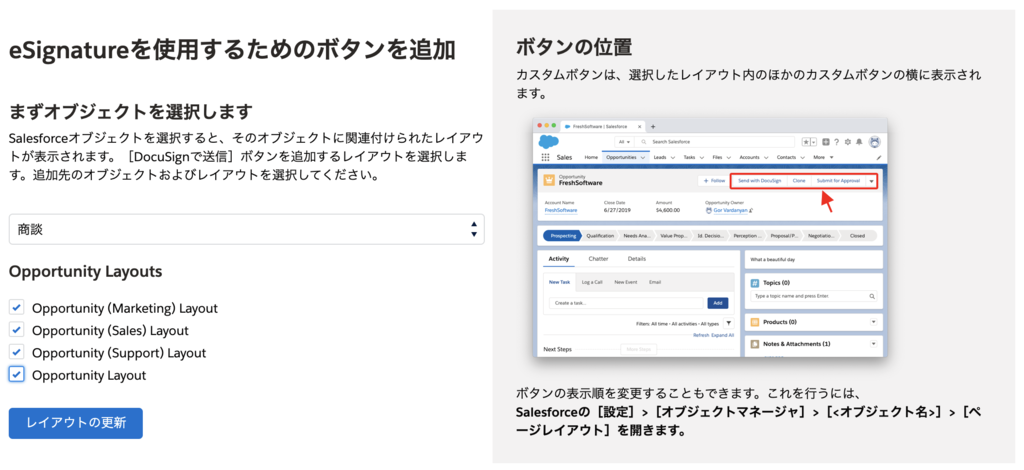1024x470 pixels.
Task: Click the Expand All link
Action: tap(722, 335)
